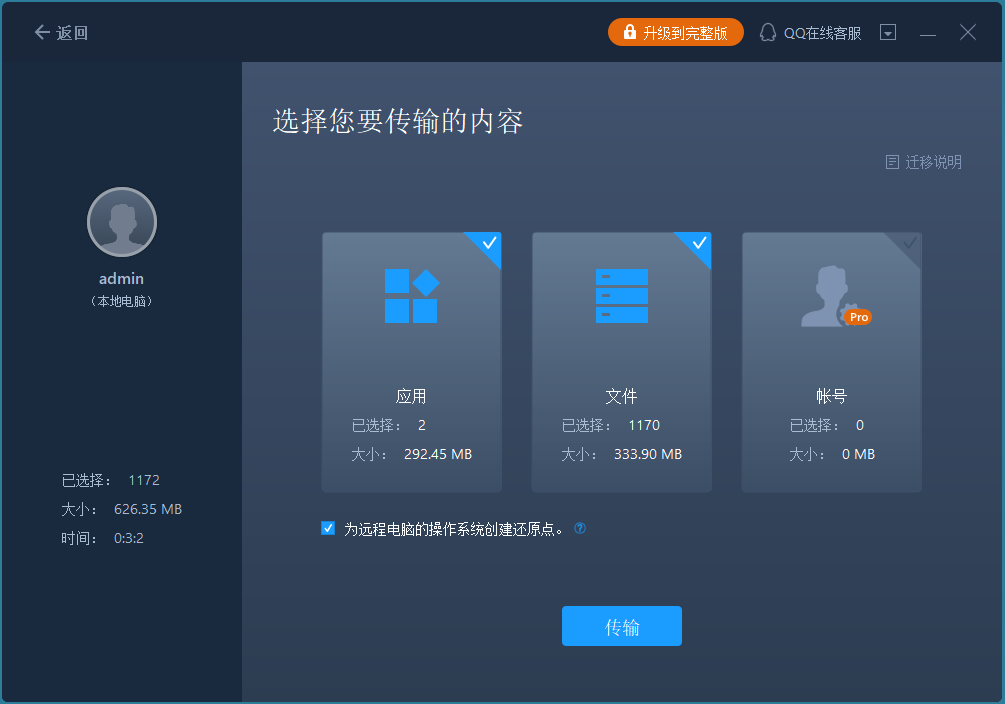The width and height of the screenshot is (1005, 704).
Task: Click the lock icon on upgrade button
Action: pos(629,33)
